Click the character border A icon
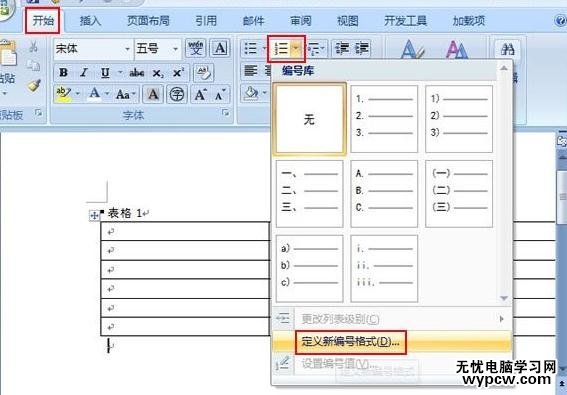567x395 pixels. click(220, 48)
